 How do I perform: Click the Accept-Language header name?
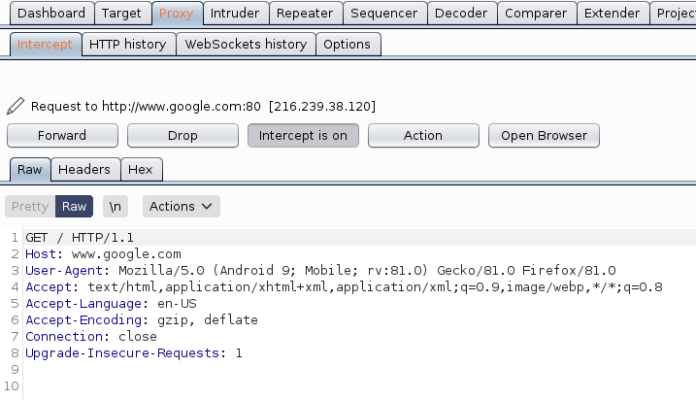[x=83, y=304]
